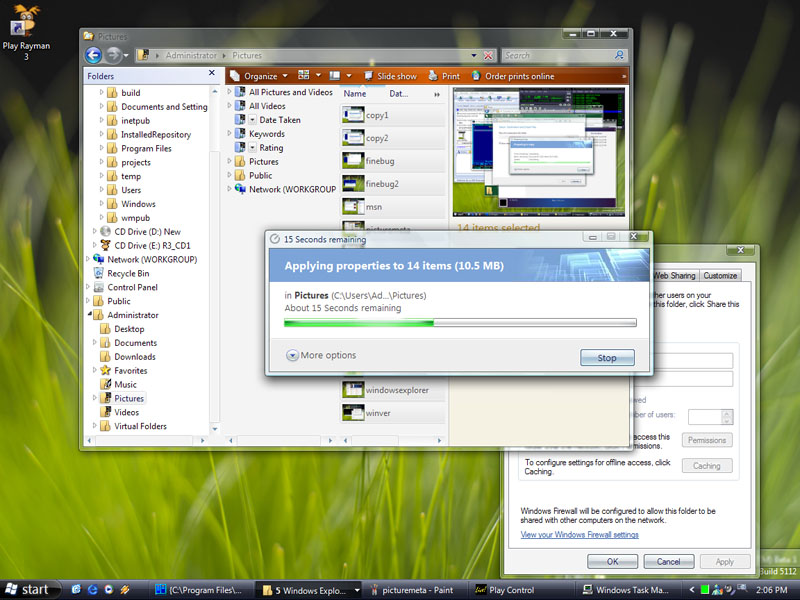Select the copy1 image thumbnail icon
Image resolution: width=800 pixels, height=600 pixels.
point(353,115)
